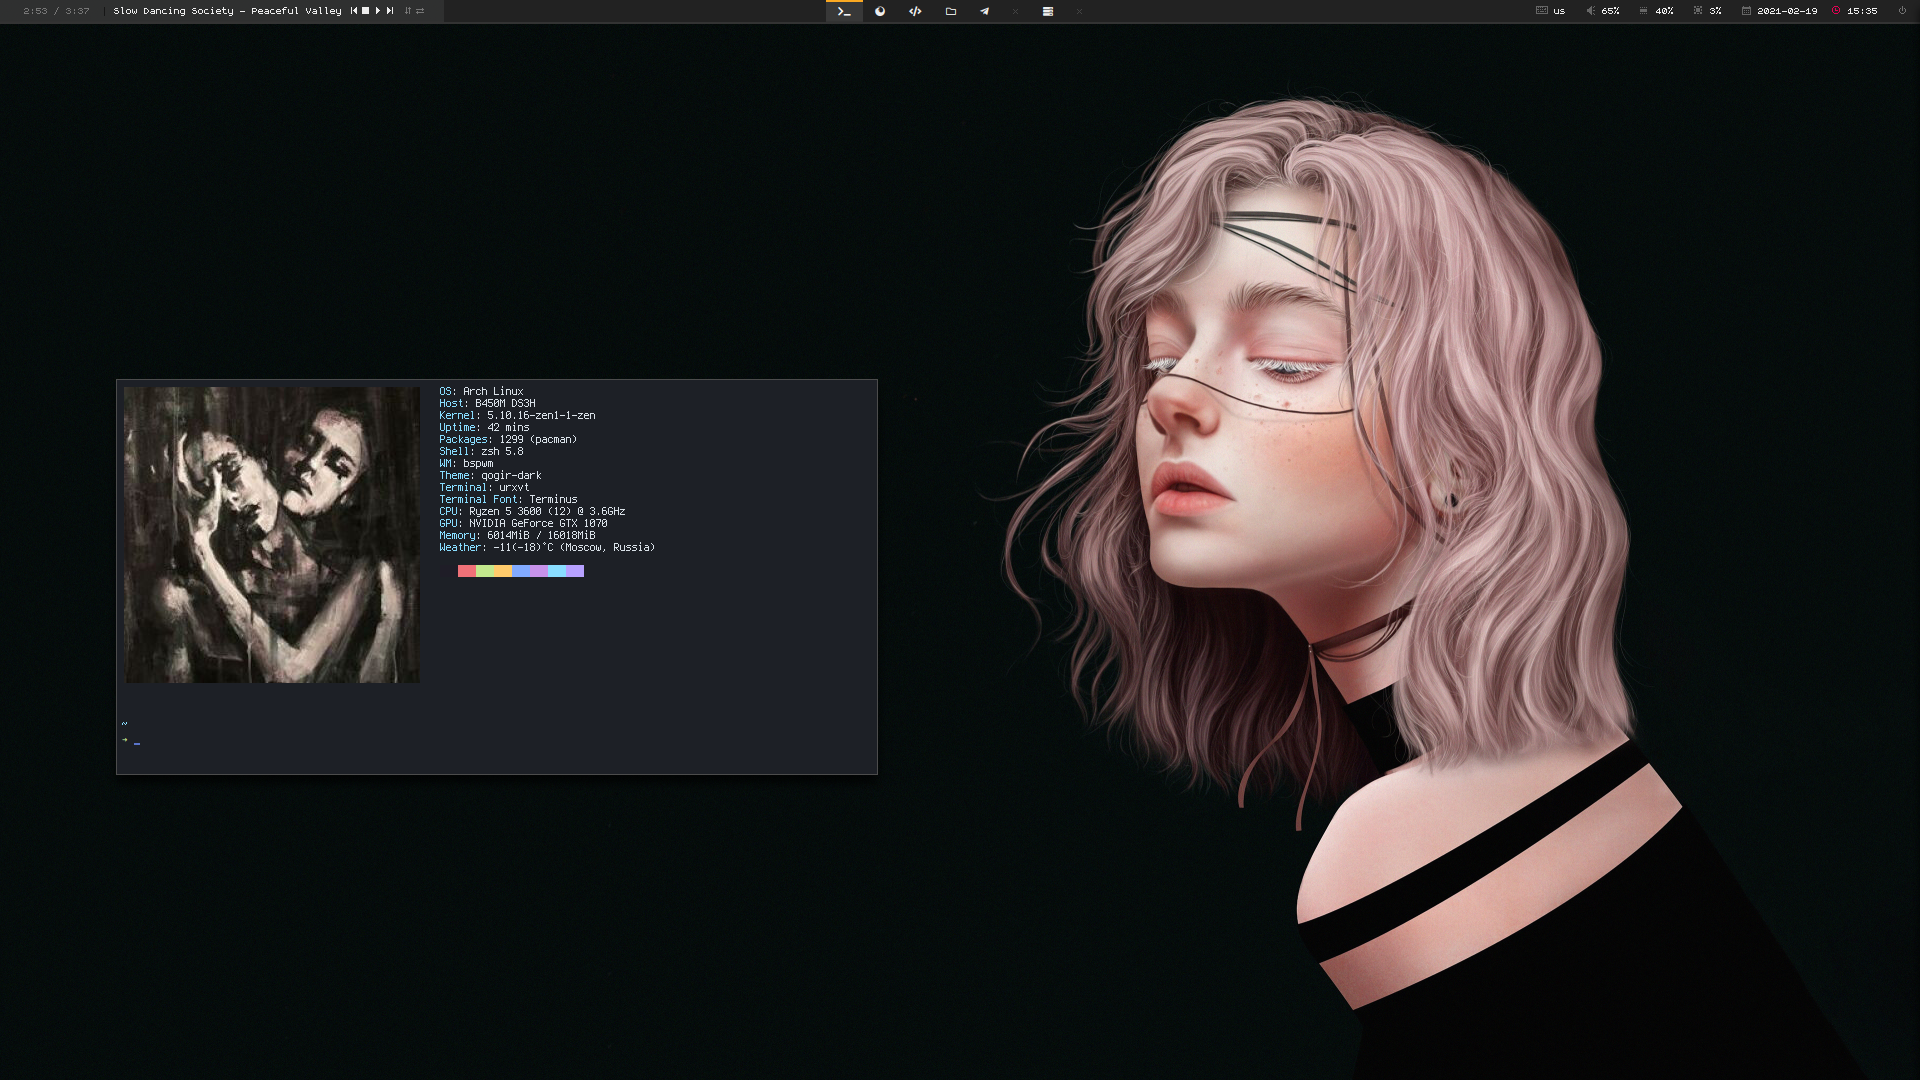Select the code editor workspace icon

pyautogui.click(x=915, y=11)
